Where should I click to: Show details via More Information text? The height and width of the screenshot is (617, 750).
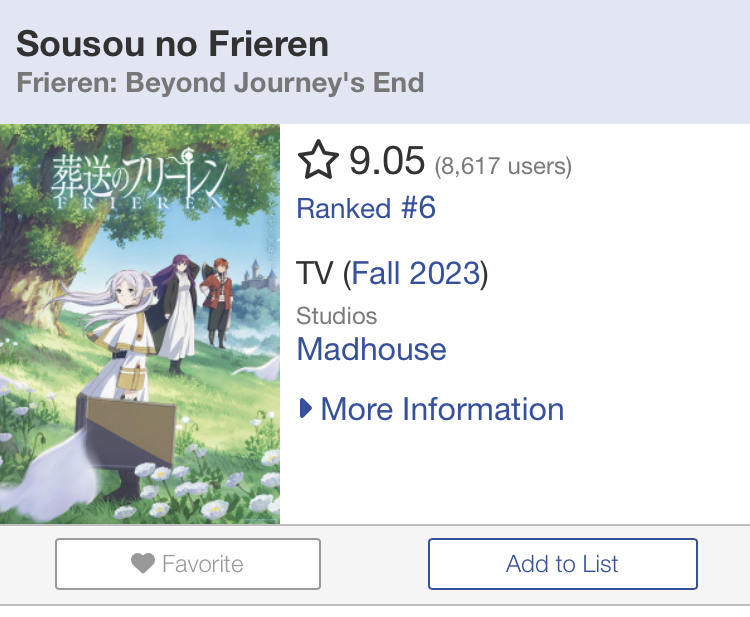pyautogui.click(x=442, y=409)
